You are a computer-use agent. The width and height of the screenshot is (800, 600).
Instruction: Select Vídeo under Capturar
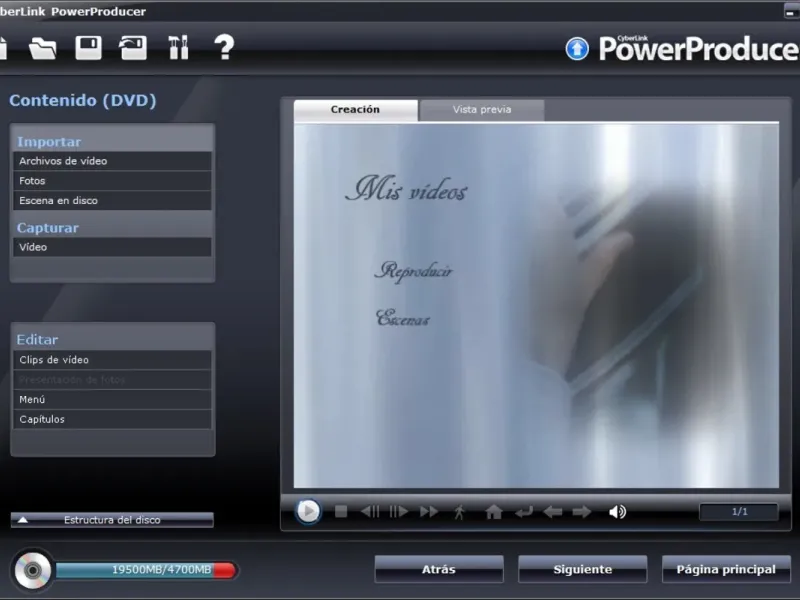[112, 247]
